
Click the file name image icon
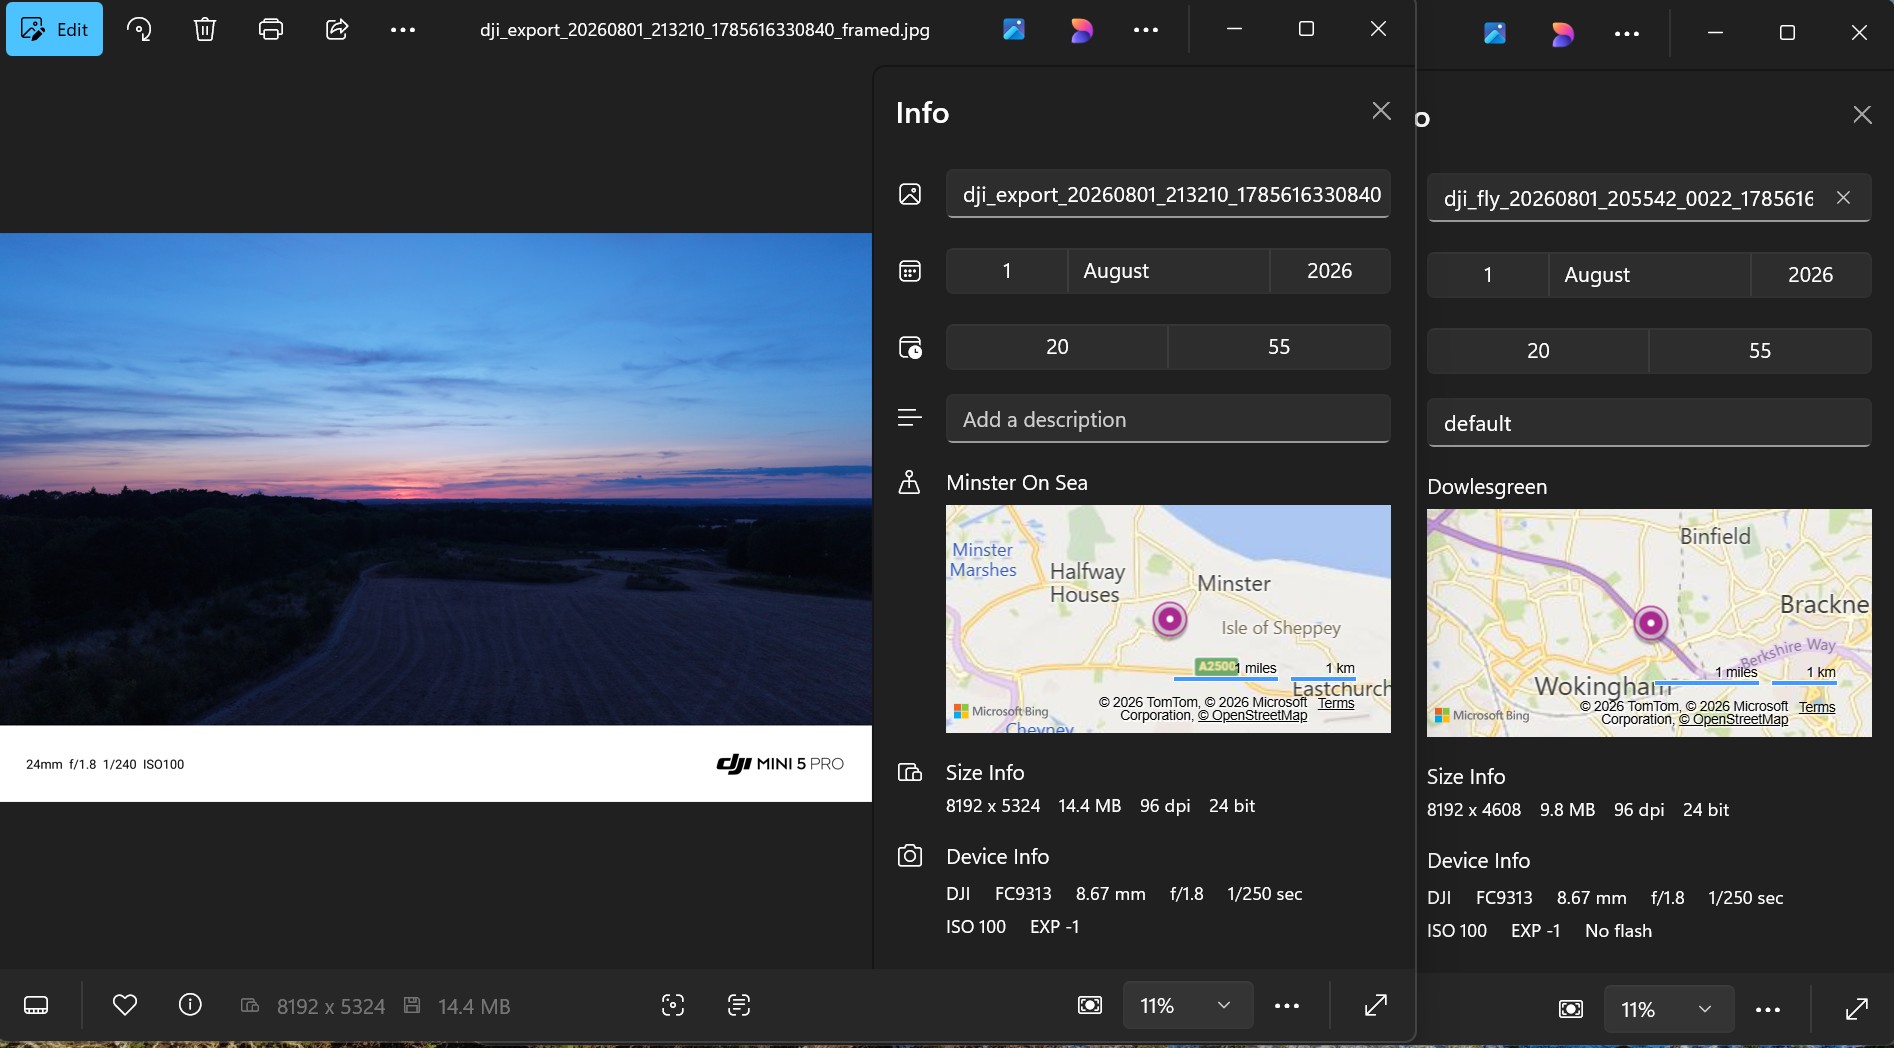[x=910, y=194]
